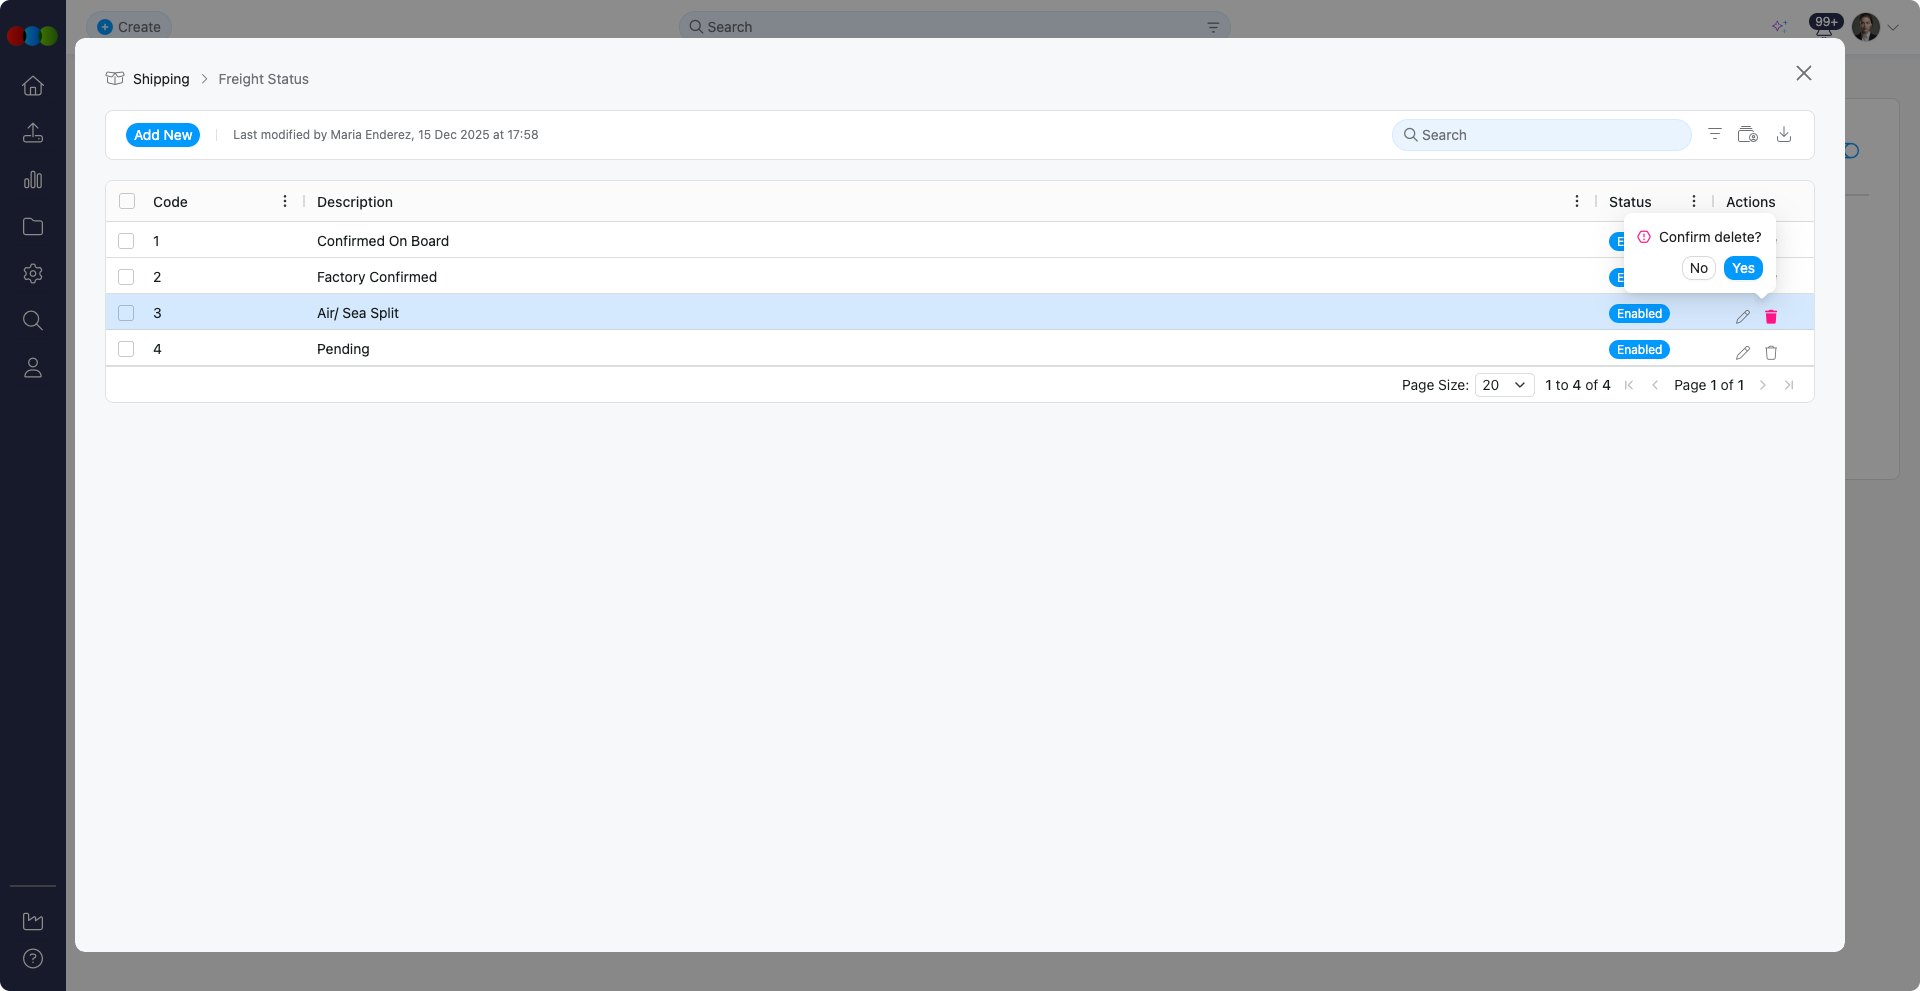Expand the Page Size dropdown

1504,385
